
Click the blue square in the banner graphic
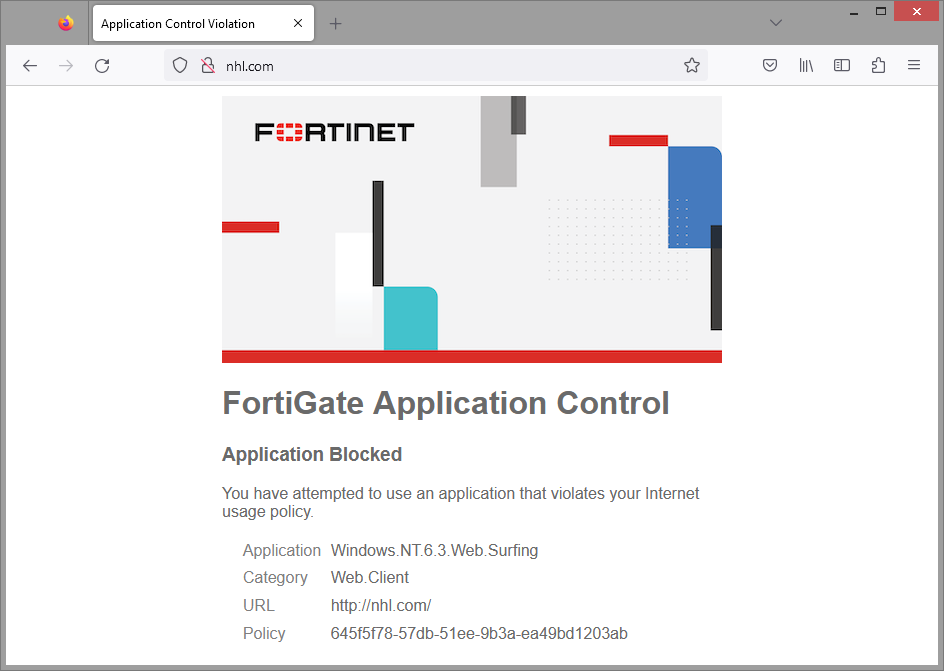694,195
